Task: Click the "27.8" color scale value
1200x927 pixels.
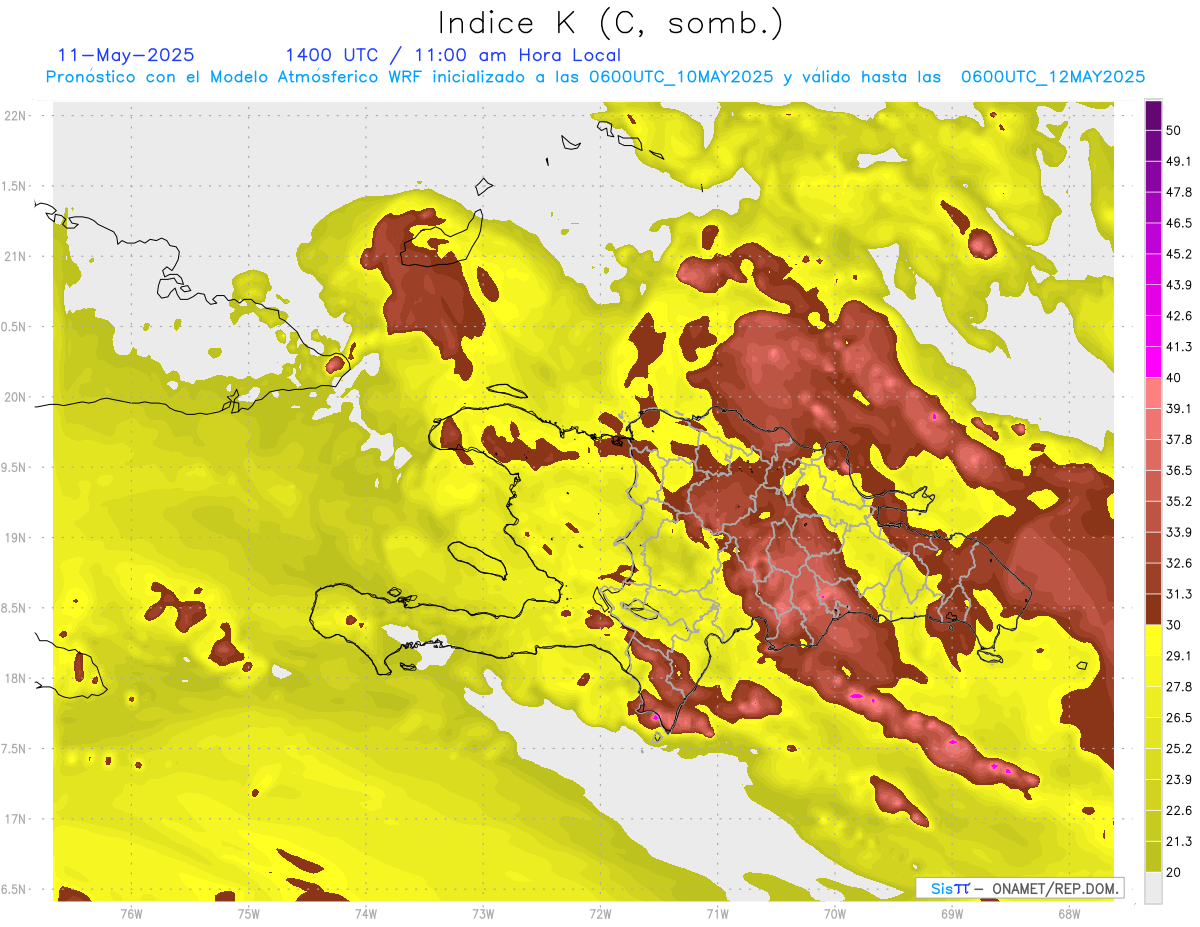Action: click(x=1178, y=687)
